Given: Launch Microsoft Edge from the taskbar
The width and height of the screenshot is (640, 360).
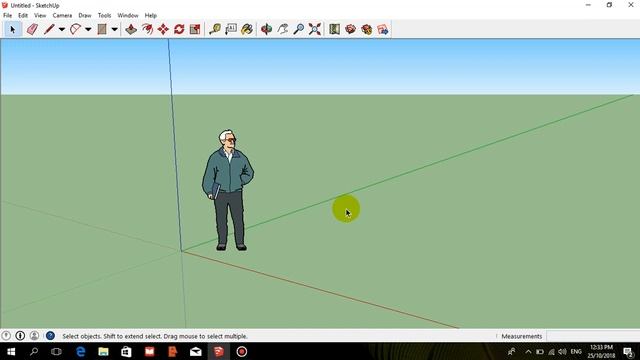Looking at the screenshot, I should tap(80, 351).
